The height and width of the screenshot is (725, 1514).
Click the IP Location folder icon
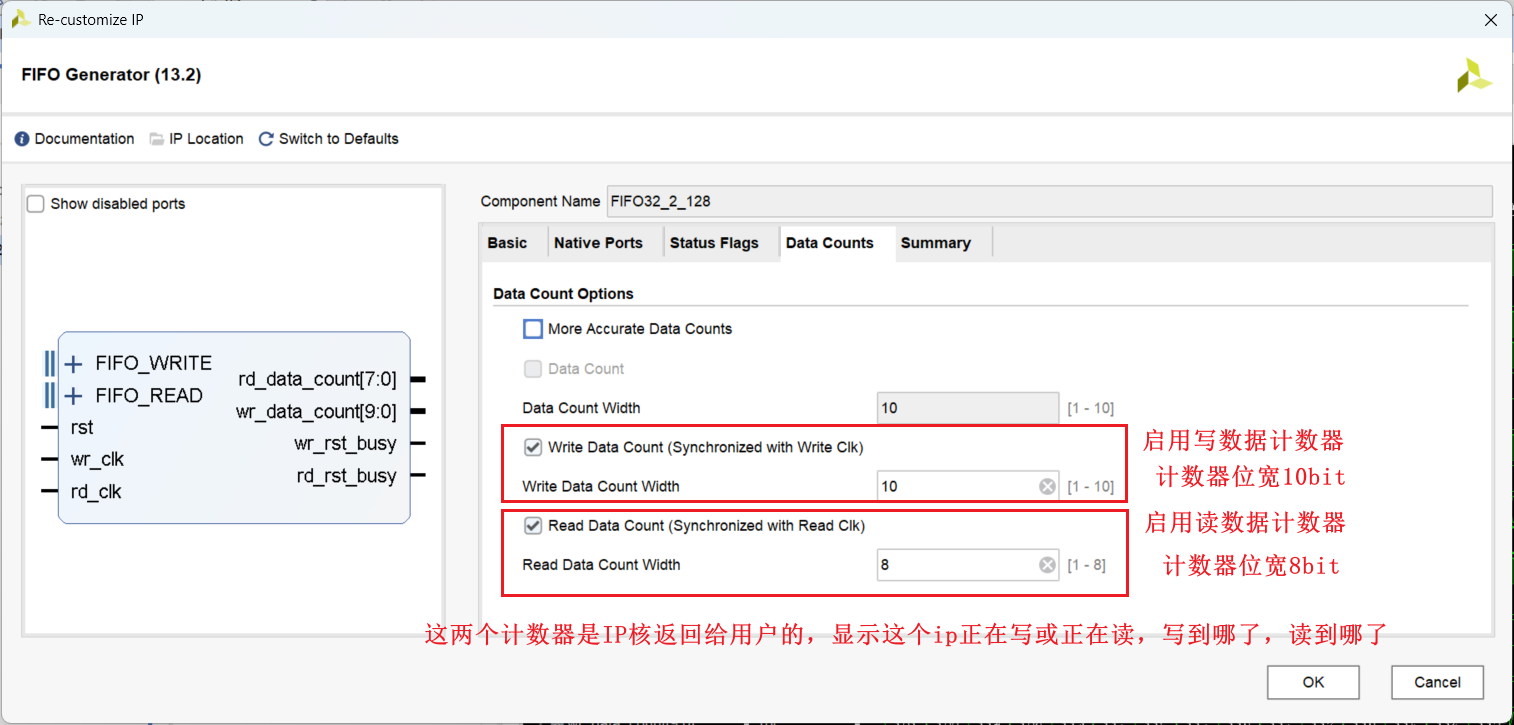tap(157, 139)
